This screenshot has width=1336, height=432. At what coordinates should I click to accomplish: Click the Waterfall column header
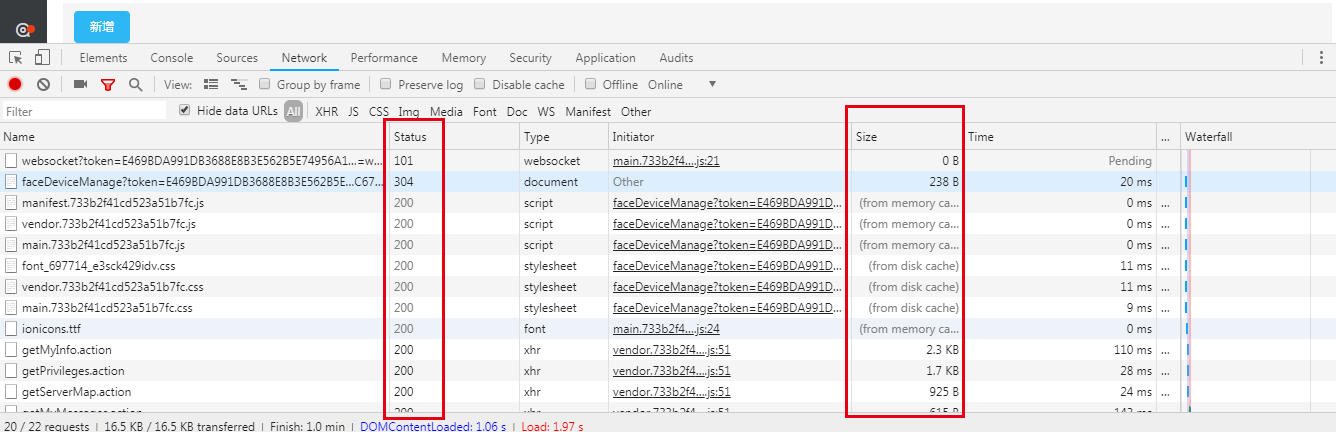pos(1257,137)
